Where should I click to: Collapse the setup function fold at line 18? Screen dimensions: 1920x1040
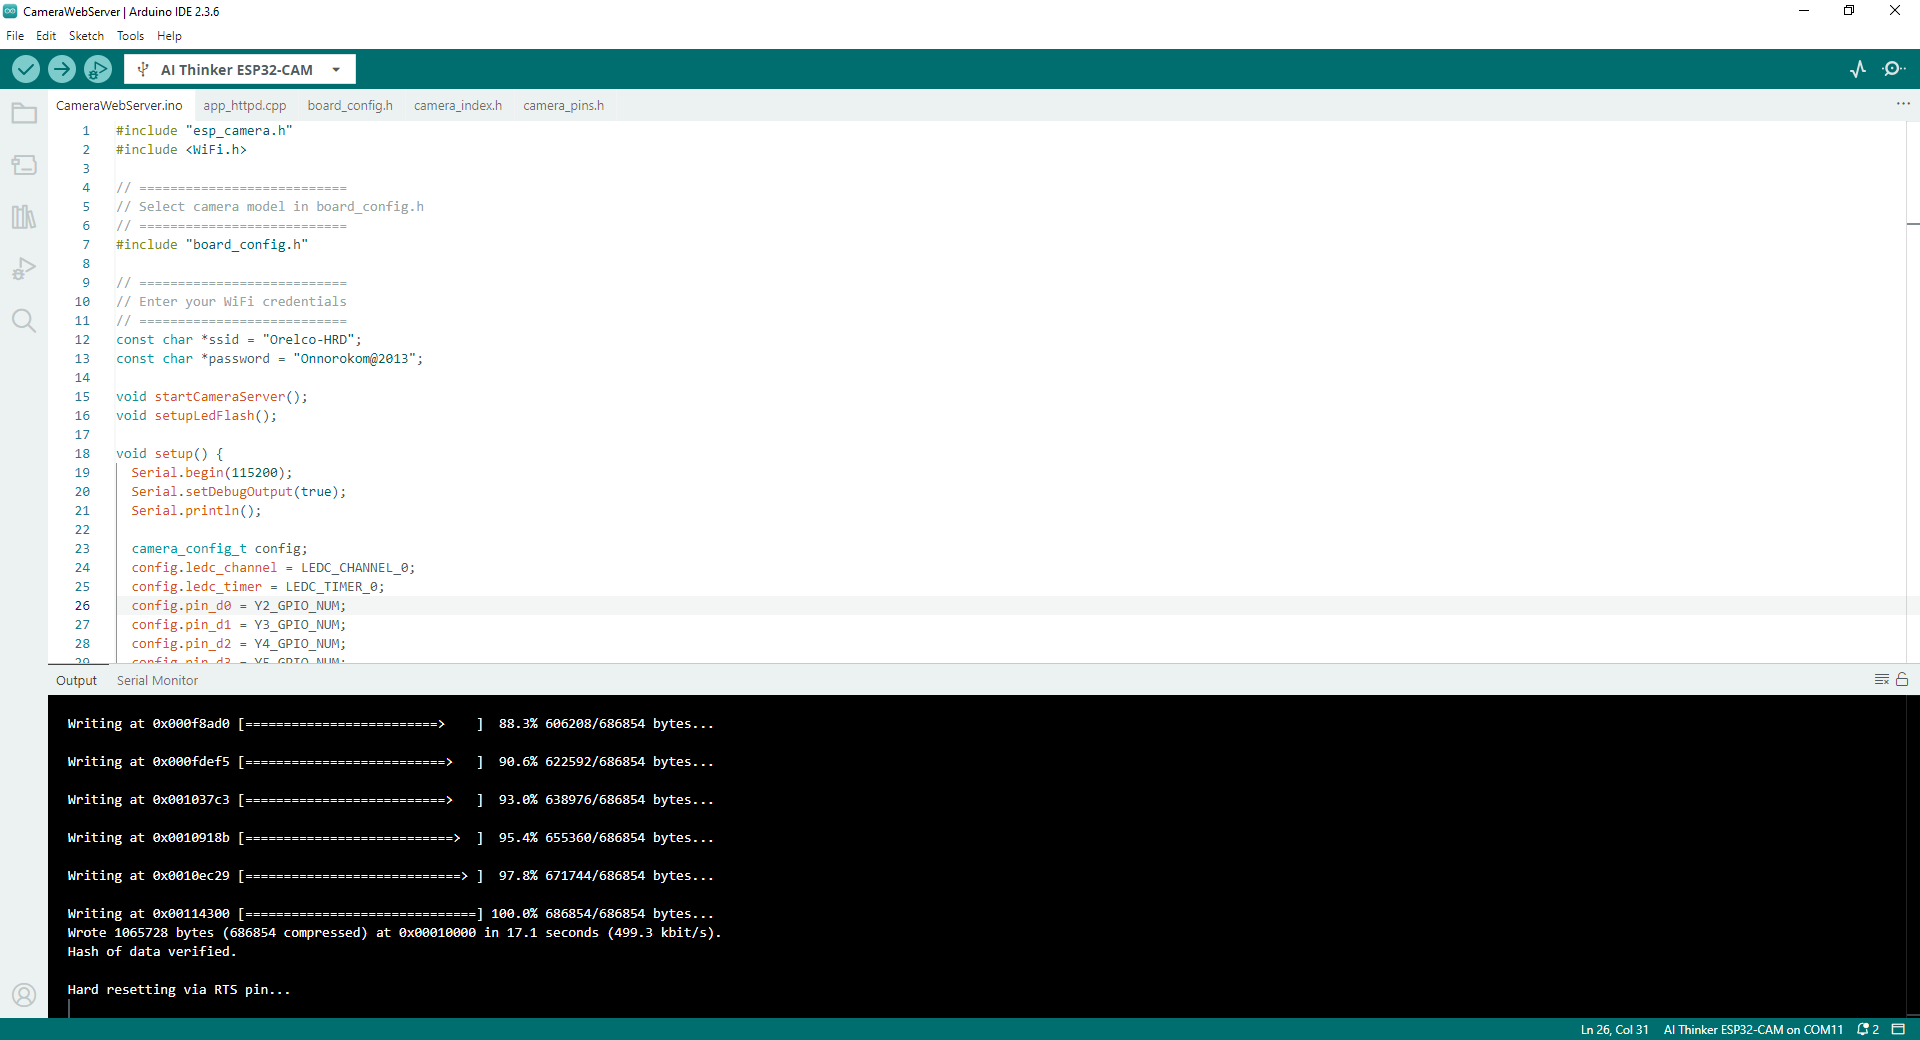tap(103, 454)
